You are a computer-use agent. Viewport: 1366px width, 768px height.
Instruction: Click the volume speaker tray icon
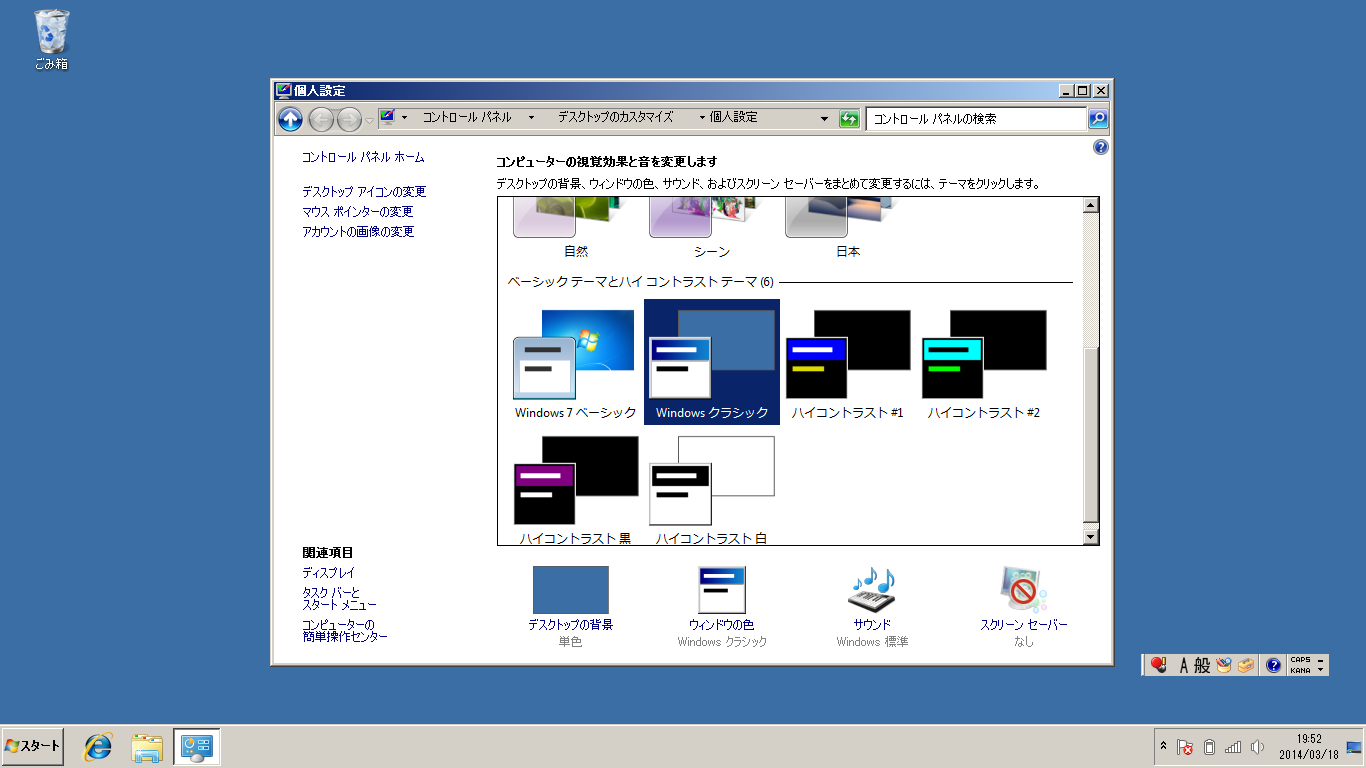click(1257, 747)
